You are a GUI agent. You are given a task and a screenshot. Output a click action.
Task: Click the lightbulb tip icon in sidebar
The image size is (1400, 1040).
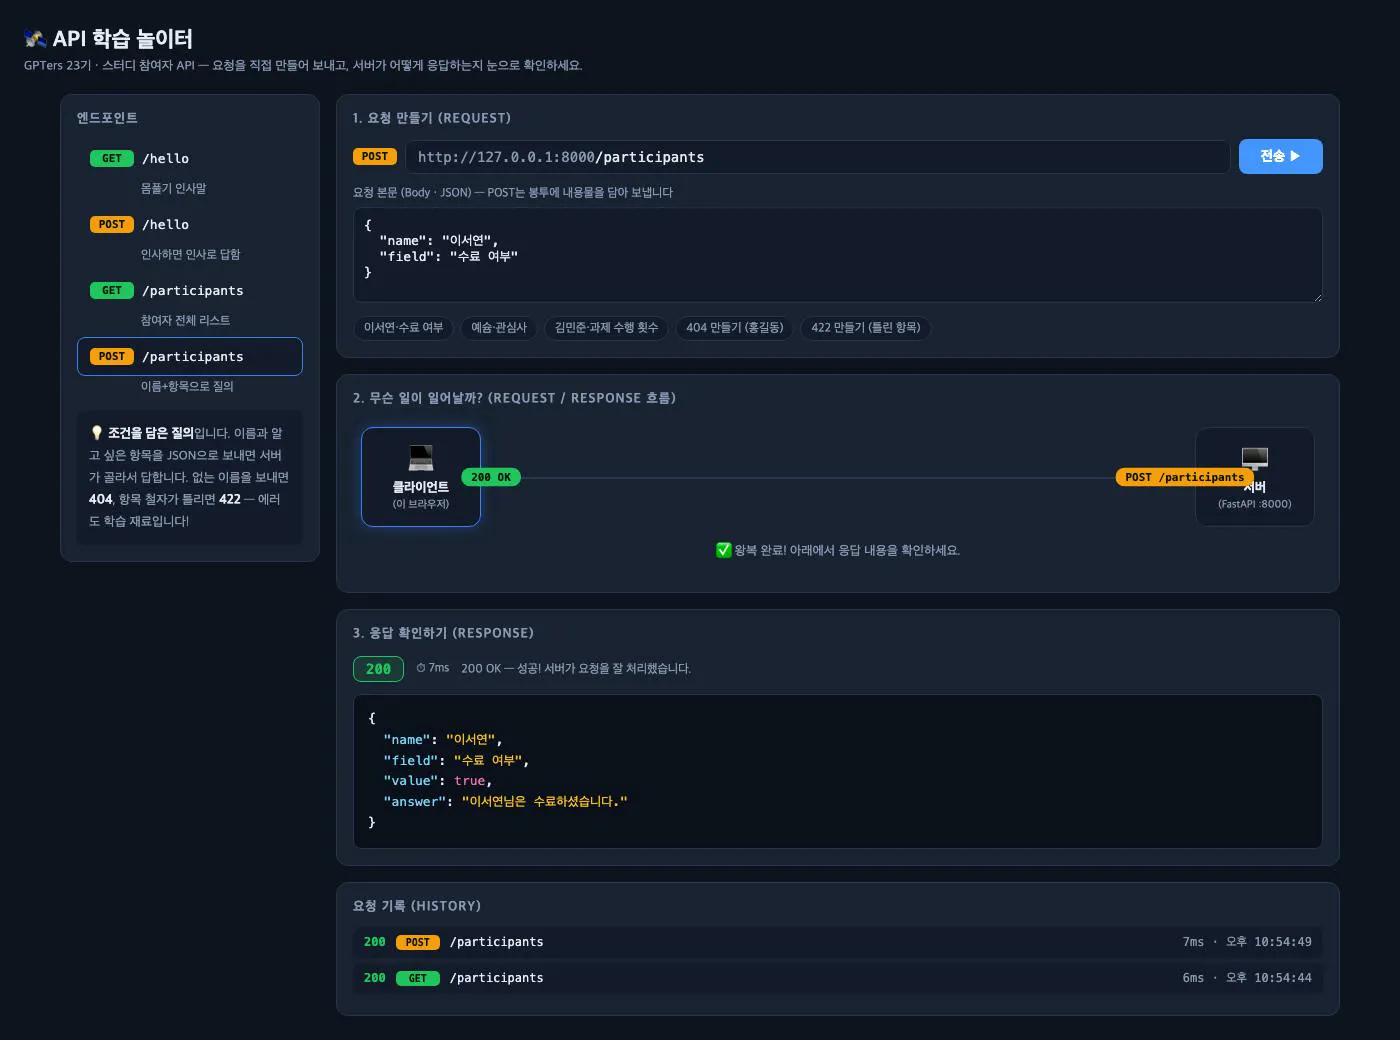pyautogui.click(x=96, y=433)
